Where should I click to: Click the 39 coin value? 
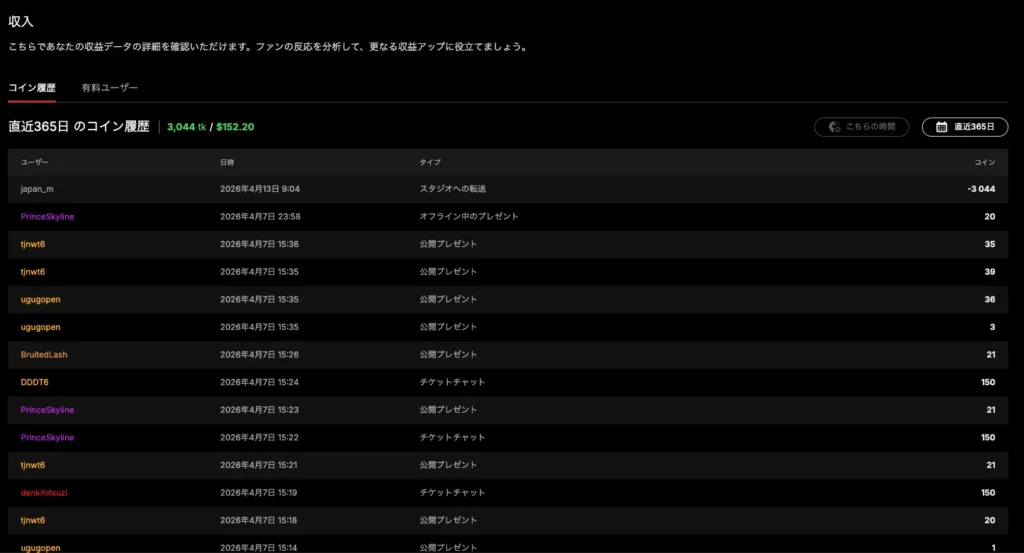point(990,272)
